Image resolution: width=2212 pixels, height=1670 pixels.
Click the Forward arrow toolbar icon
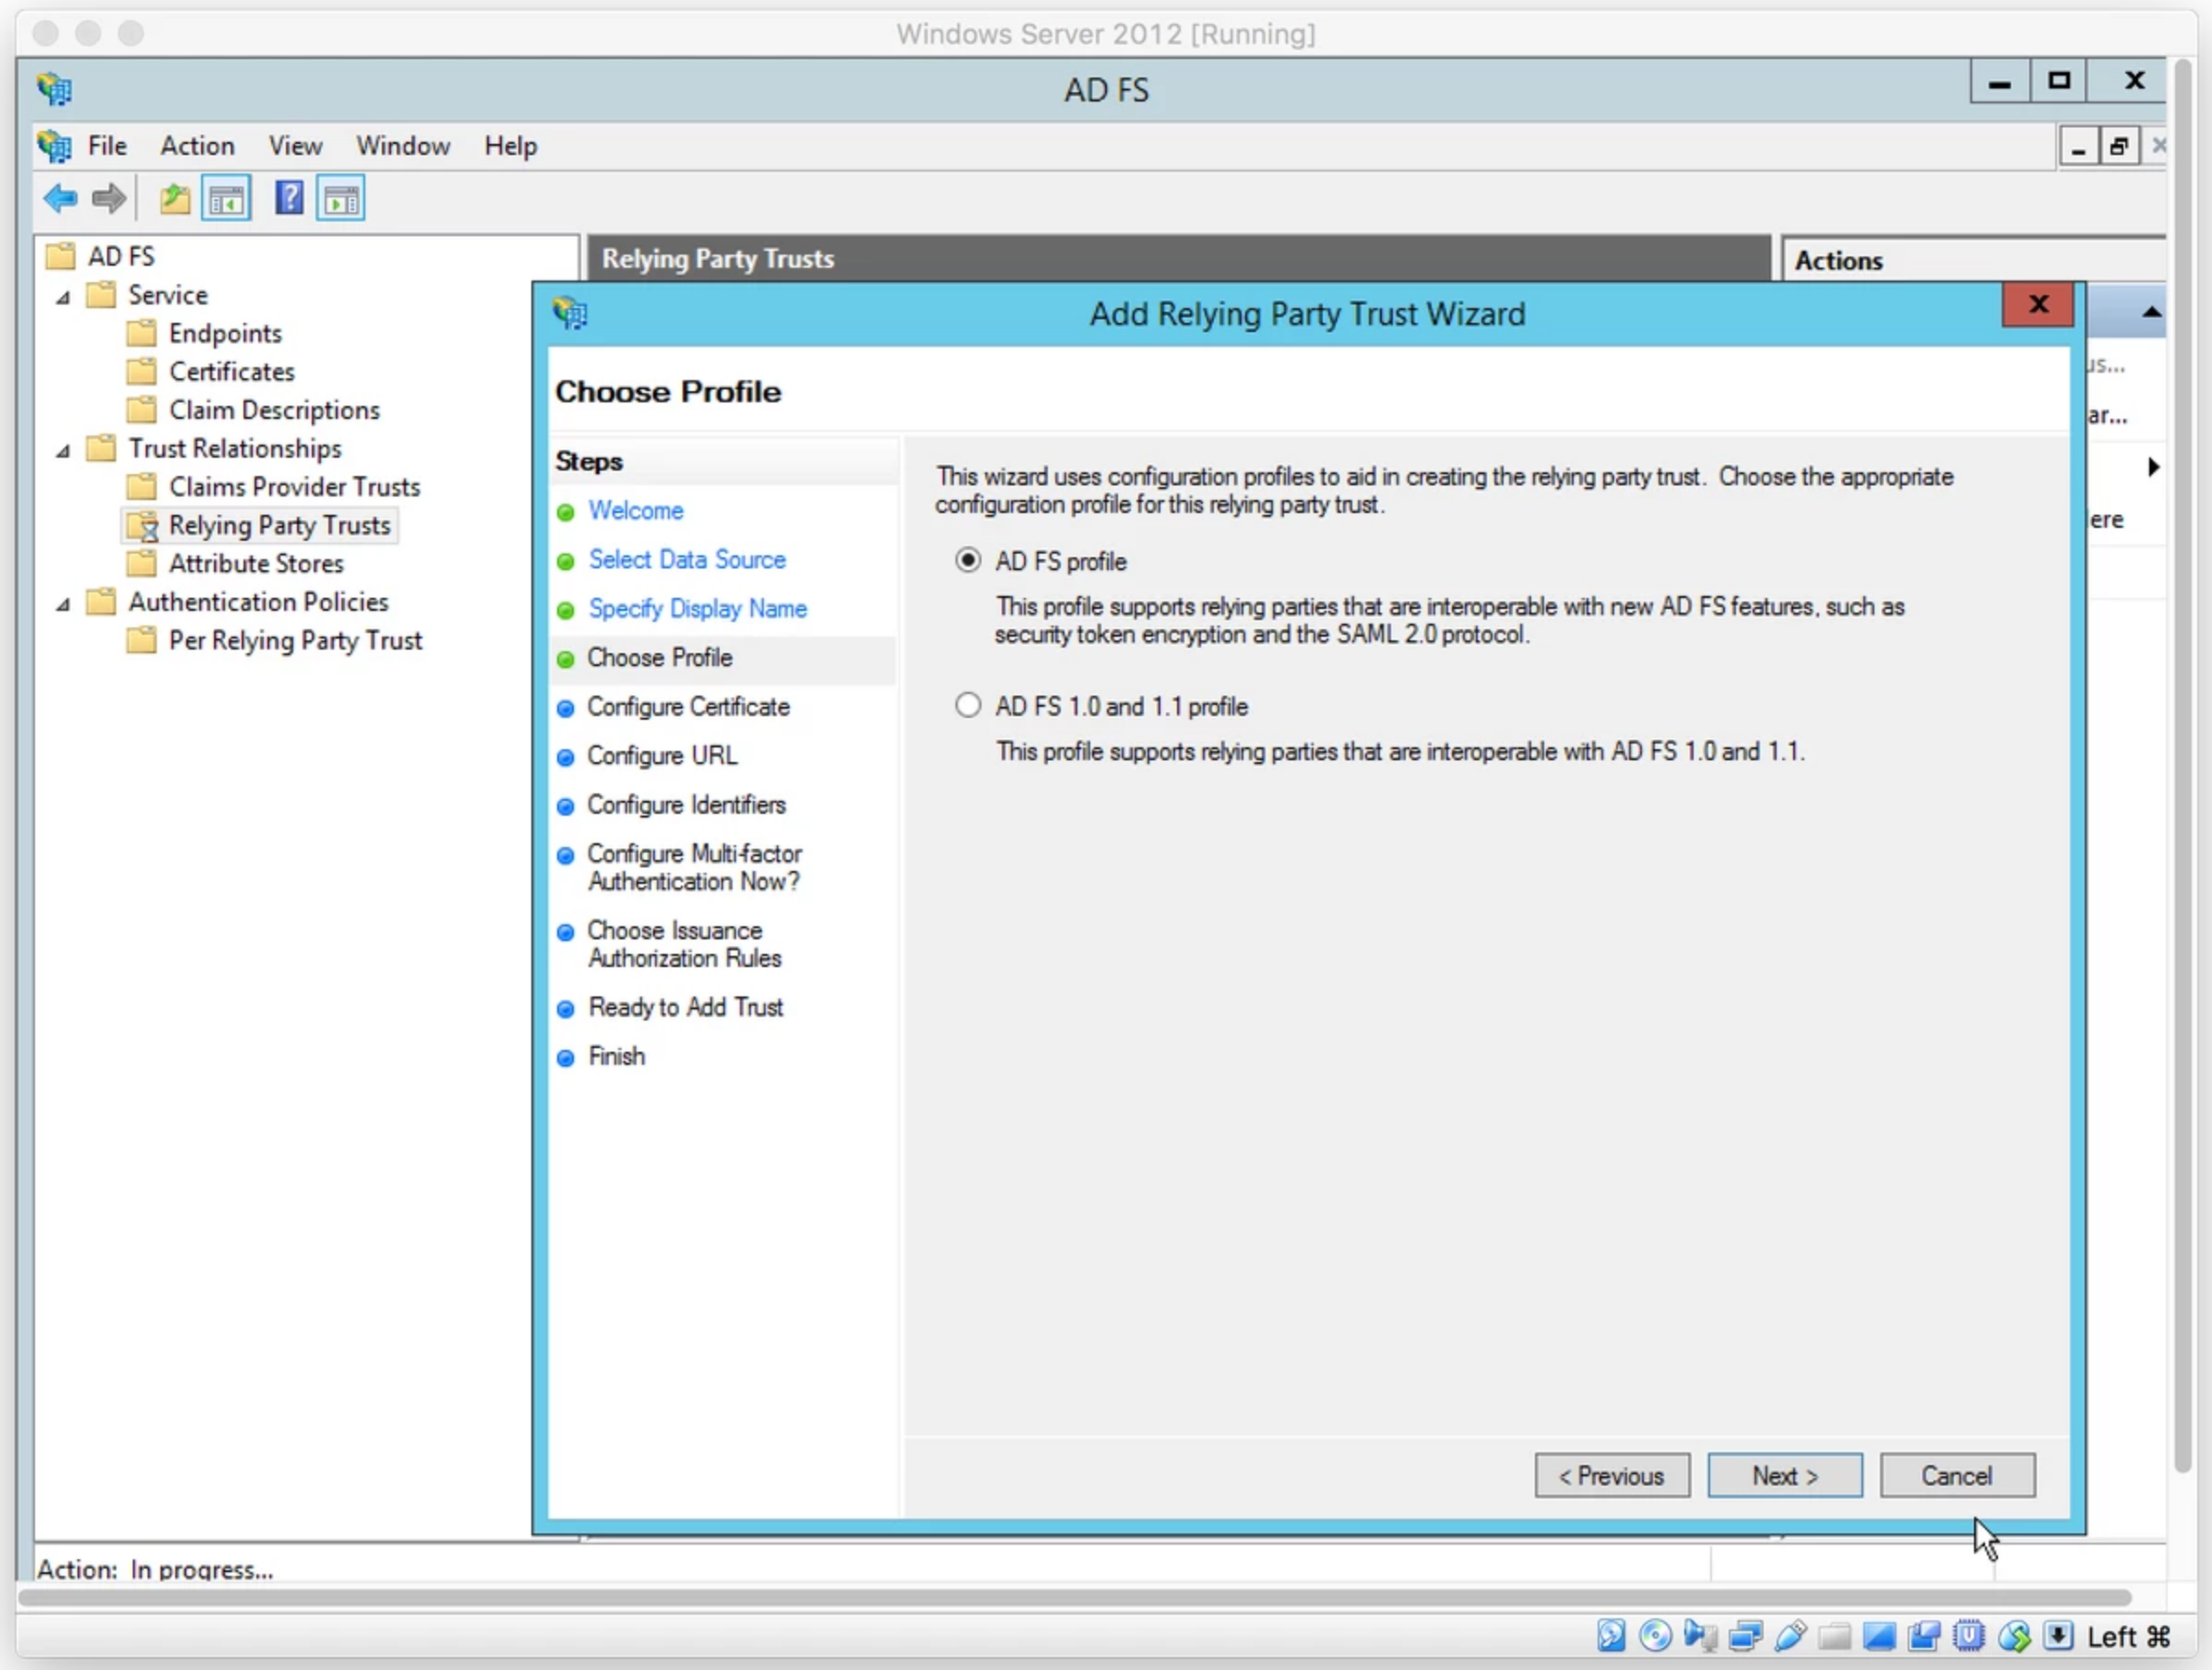(x=108, y=198)
